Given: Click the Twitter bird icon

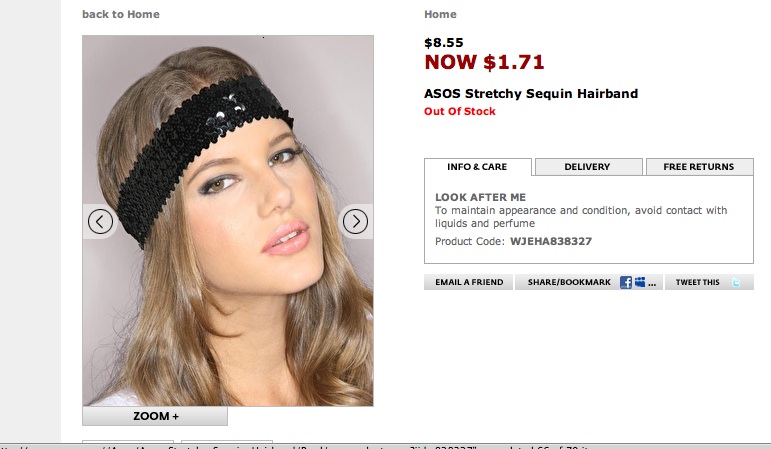Looking at the screenshot, I should pos(736,282).
